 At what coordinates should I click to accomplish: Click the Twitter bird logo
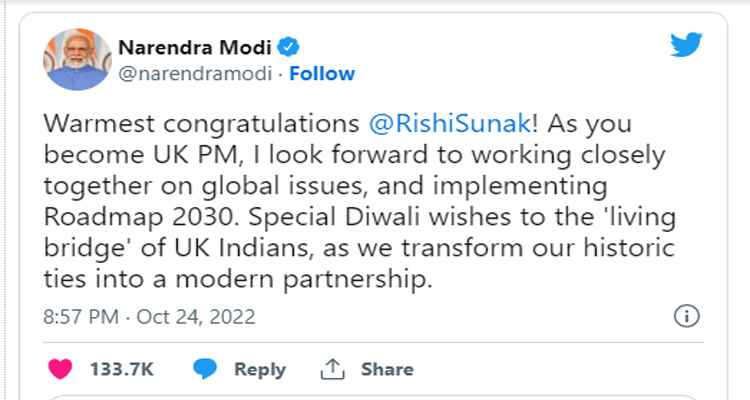click(687, 48)
